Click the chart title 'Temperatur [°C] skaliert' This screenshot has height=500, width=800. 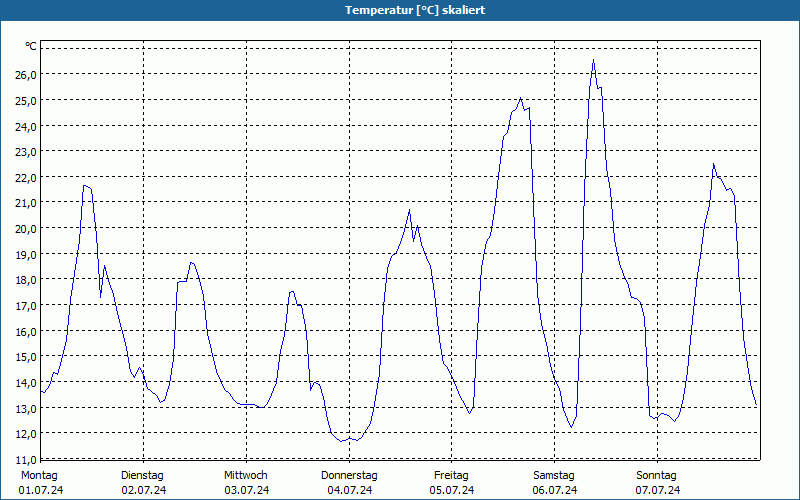pyautogui.click(x=415, y=10)
